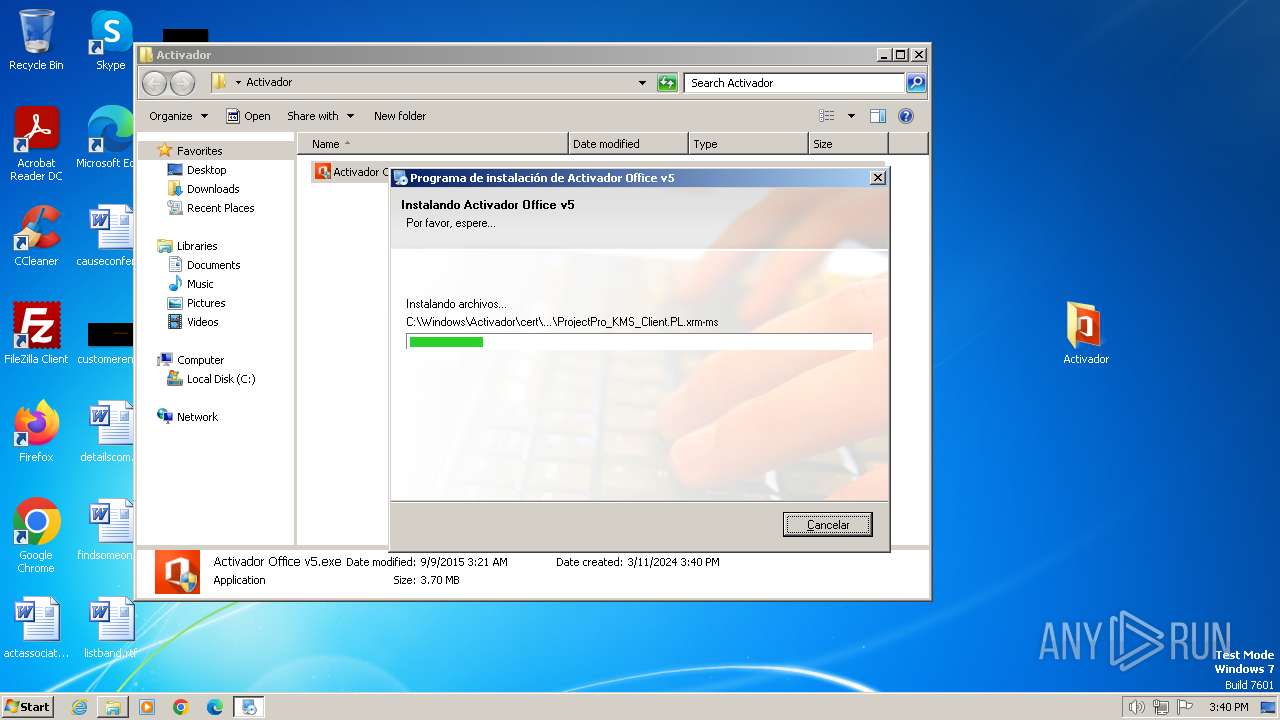Sort by Type column header
The image size is (1280, 720).
pos(748,144)
